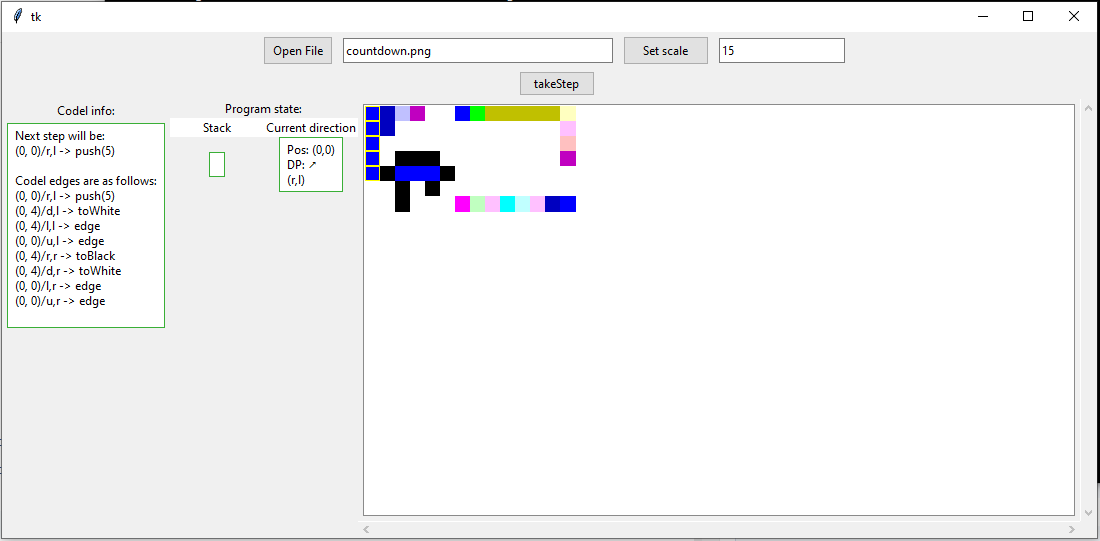Click the salmon pink codel in right column

[568, 143]
